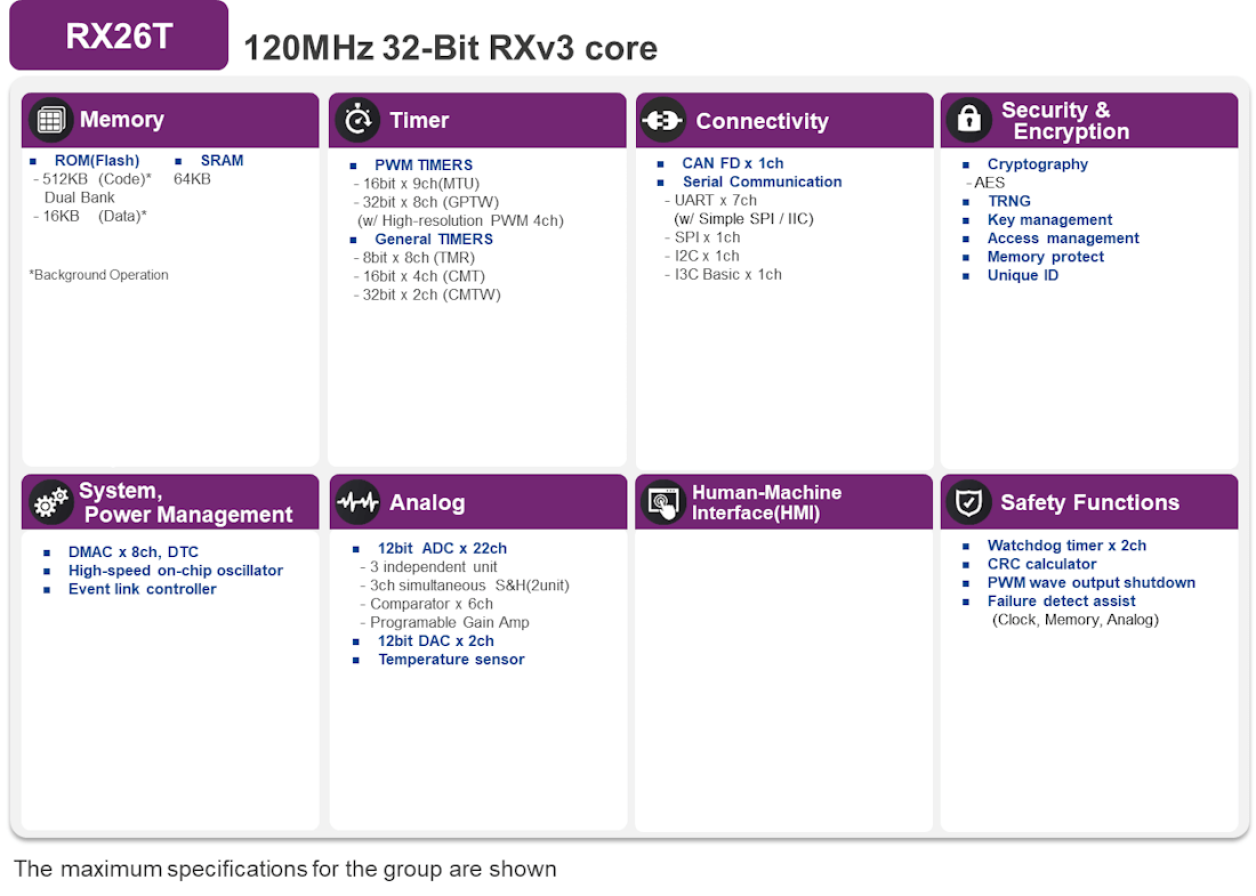Click the Cryptography link
This screenshot has width=1256, height=896.
1038,163
